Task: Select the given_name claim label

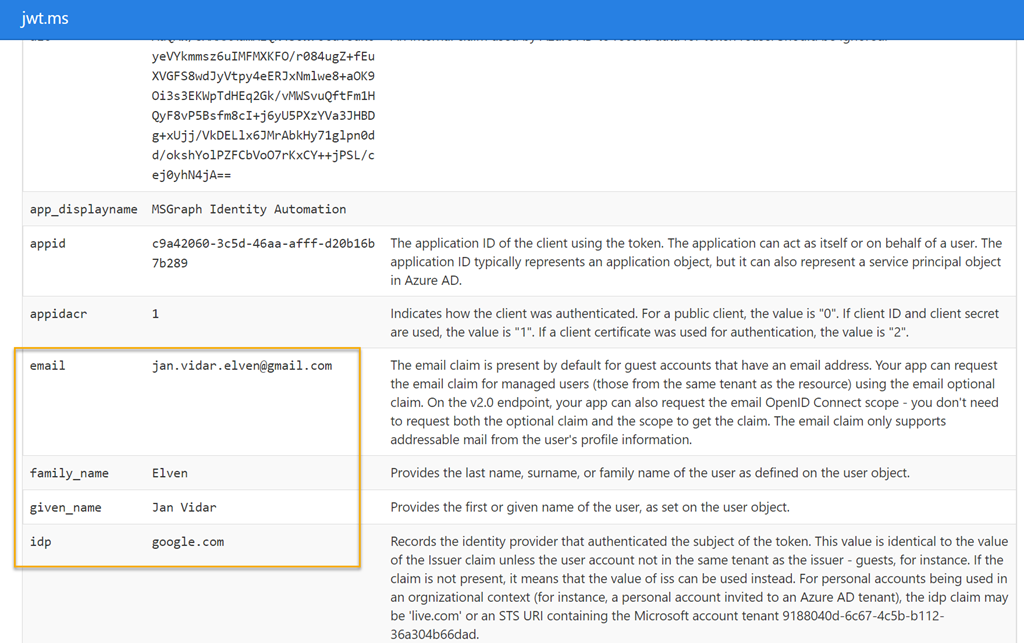Action: click(65, 508)
